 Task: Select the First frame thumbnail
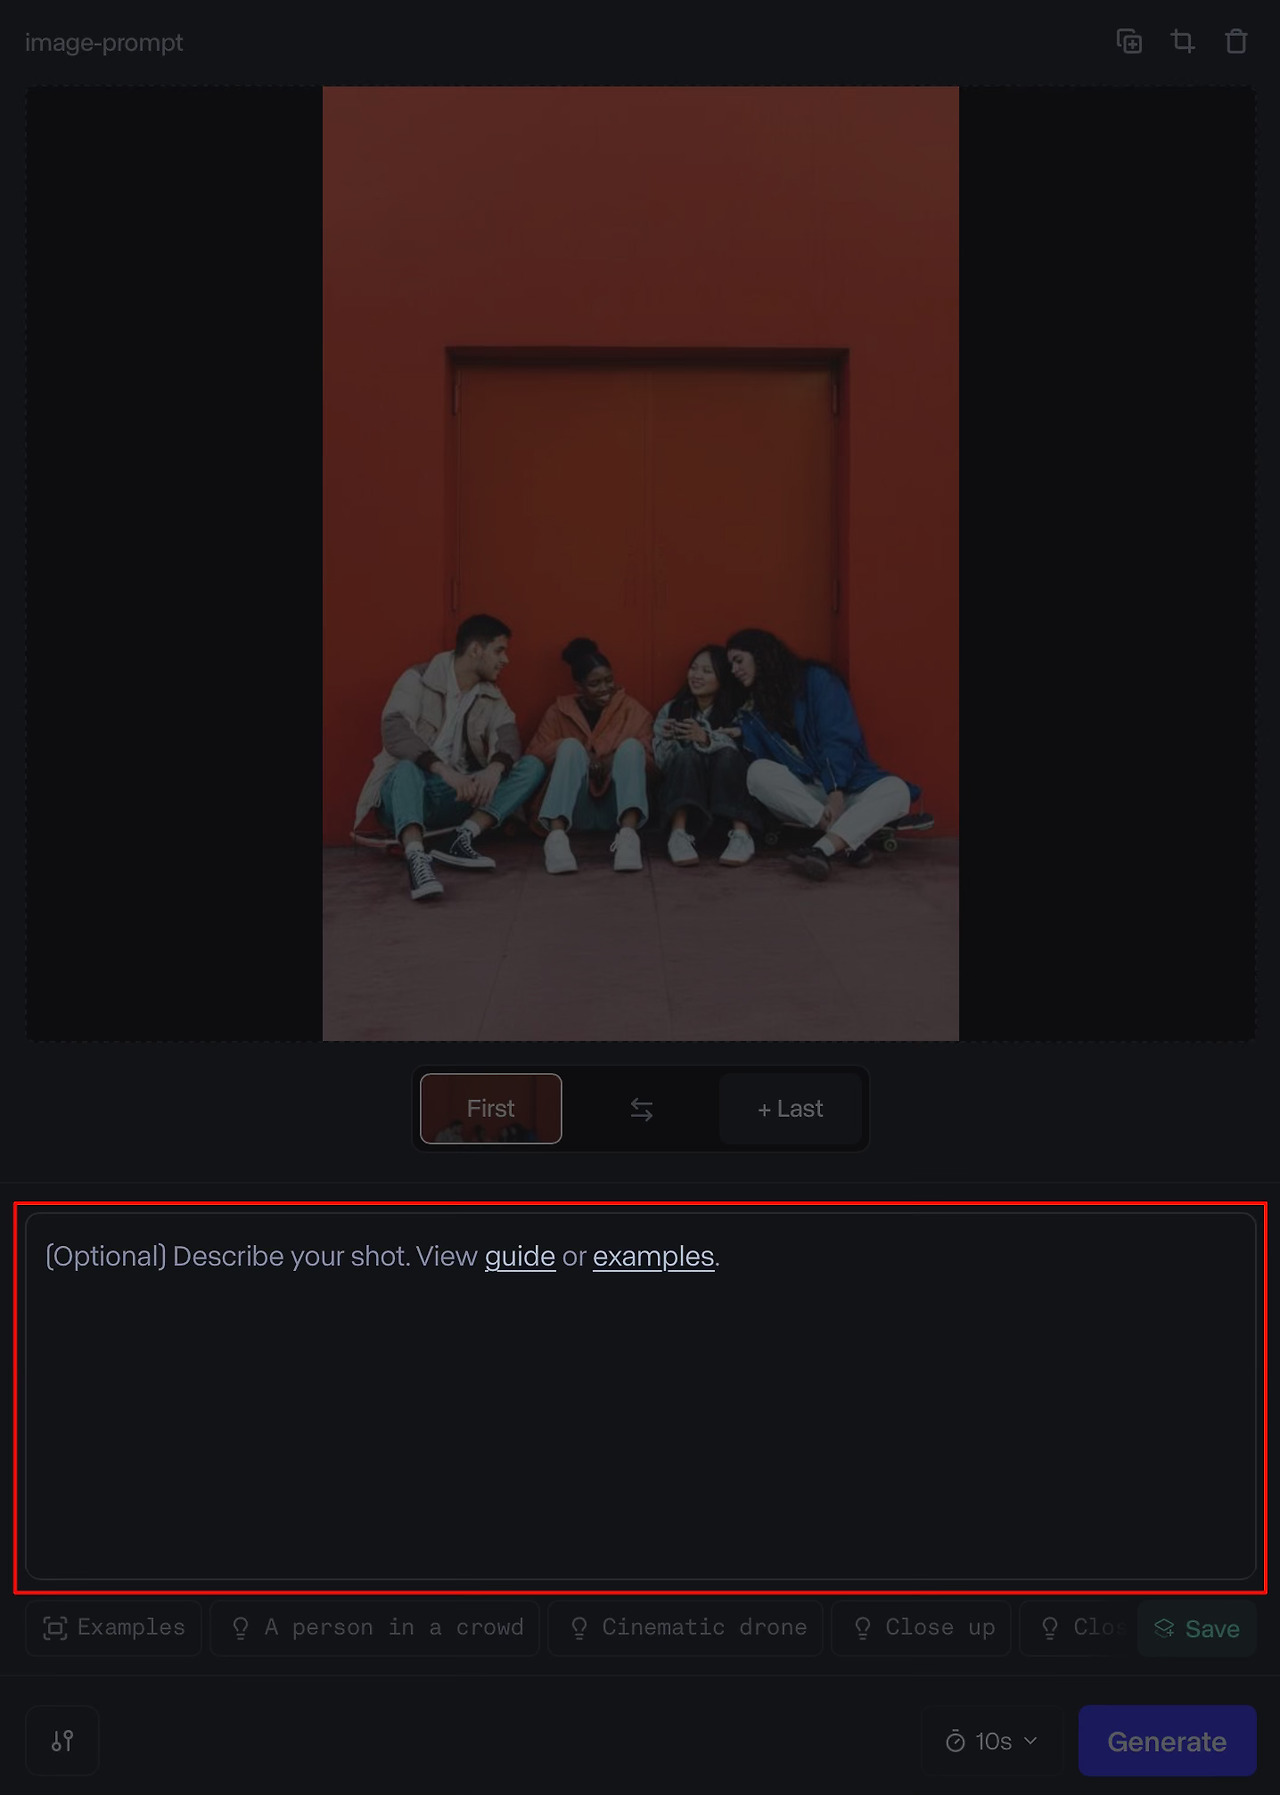pyautogui.click(x=491, y=1108)
